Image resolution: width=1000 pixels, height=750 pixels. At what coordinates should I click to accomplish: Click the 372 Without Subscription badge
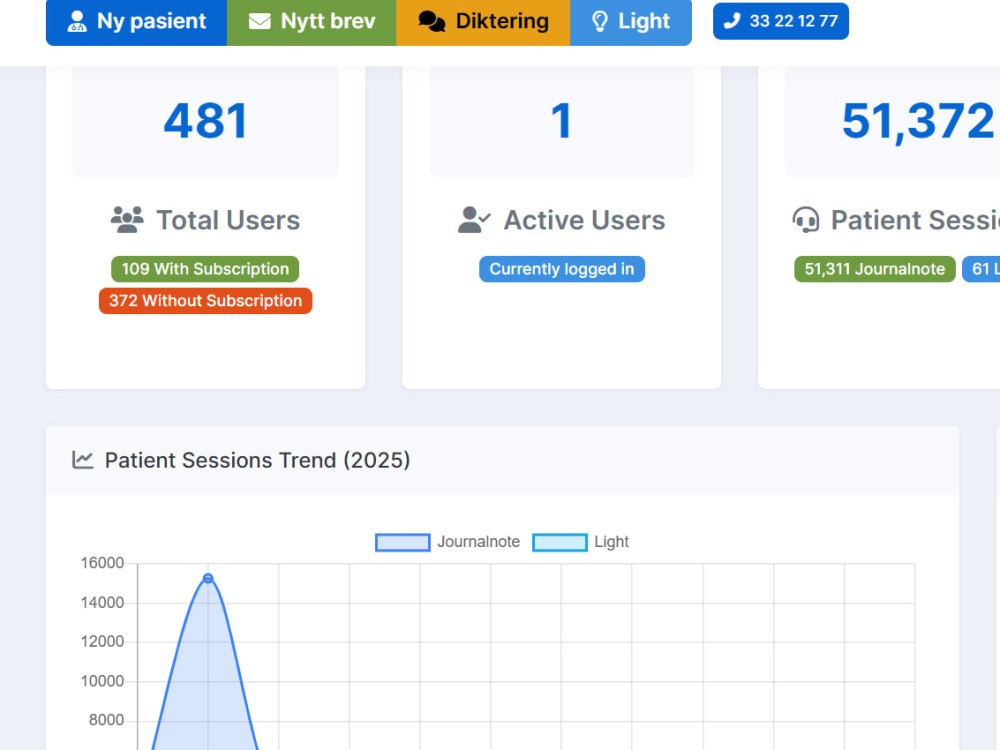205,301
